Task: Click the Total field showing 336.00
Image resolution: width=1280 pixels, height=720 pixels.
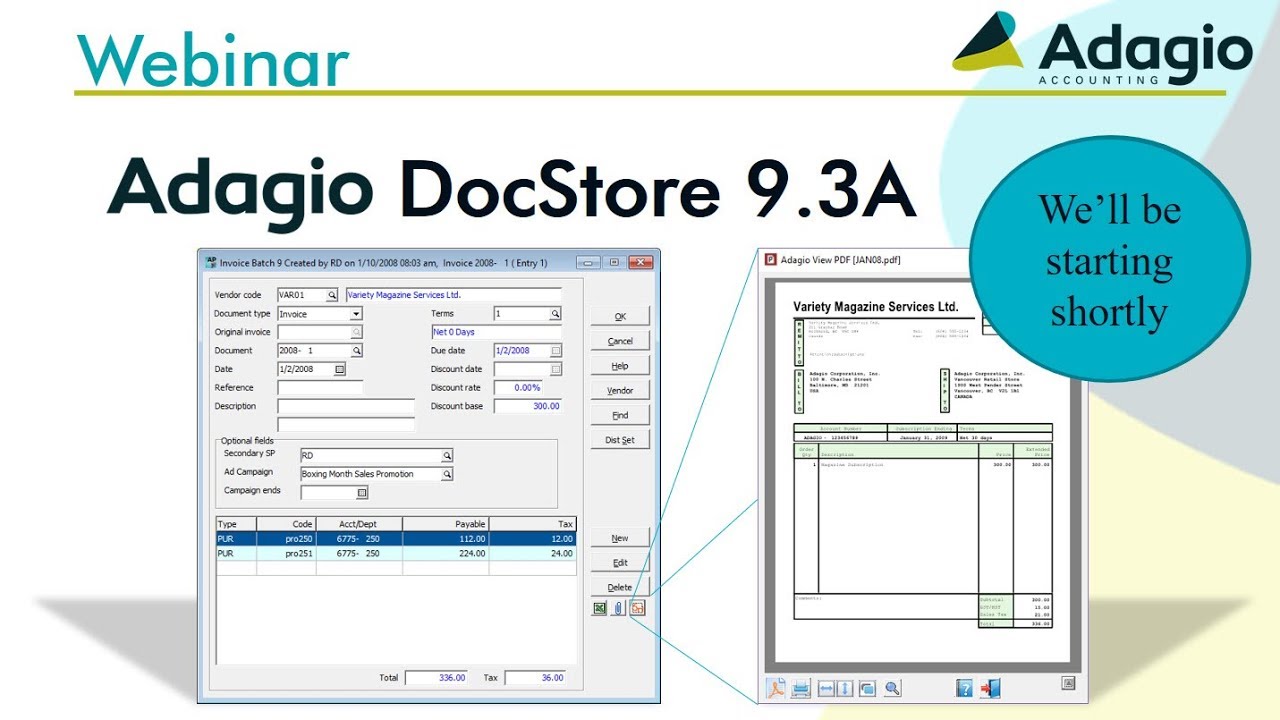Action: [437, 678]
